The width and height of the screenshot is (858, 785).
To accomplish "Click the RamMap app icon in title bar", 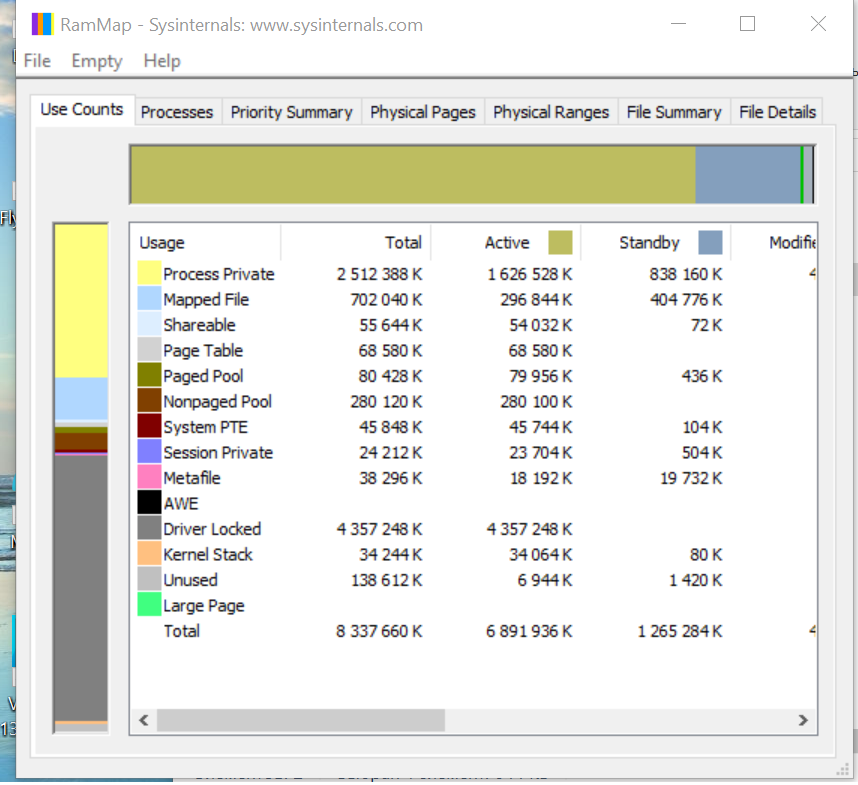I will coord(42,25).
